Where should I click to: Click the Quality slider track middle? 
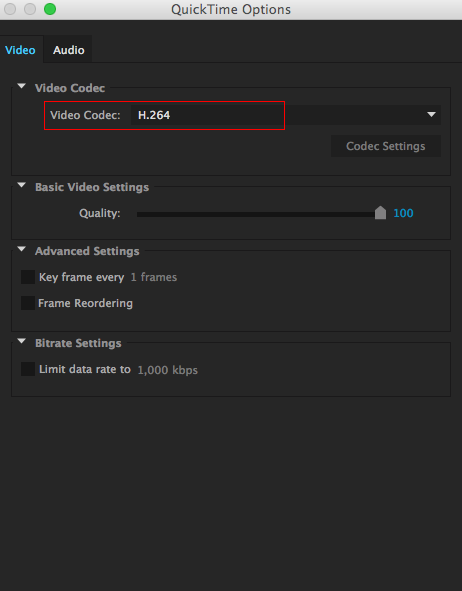(x=256, y=214)
